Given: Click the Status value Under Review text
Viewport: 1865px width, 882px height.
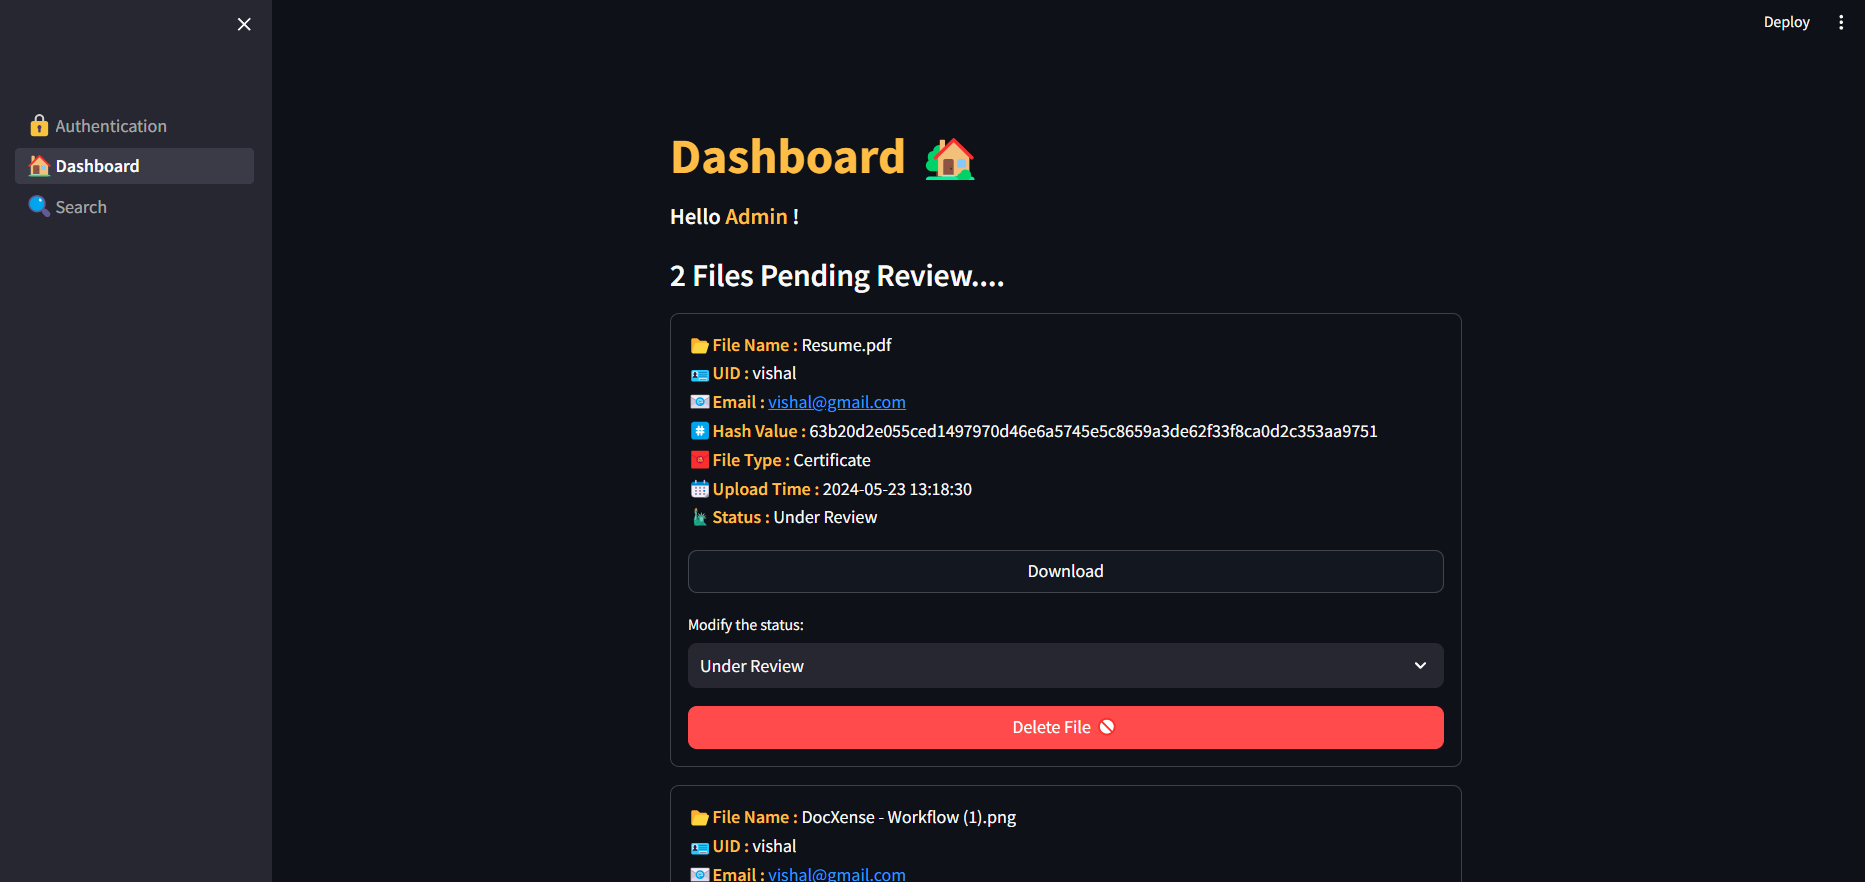Looking at the screenshot, I should tap(825, 517).
